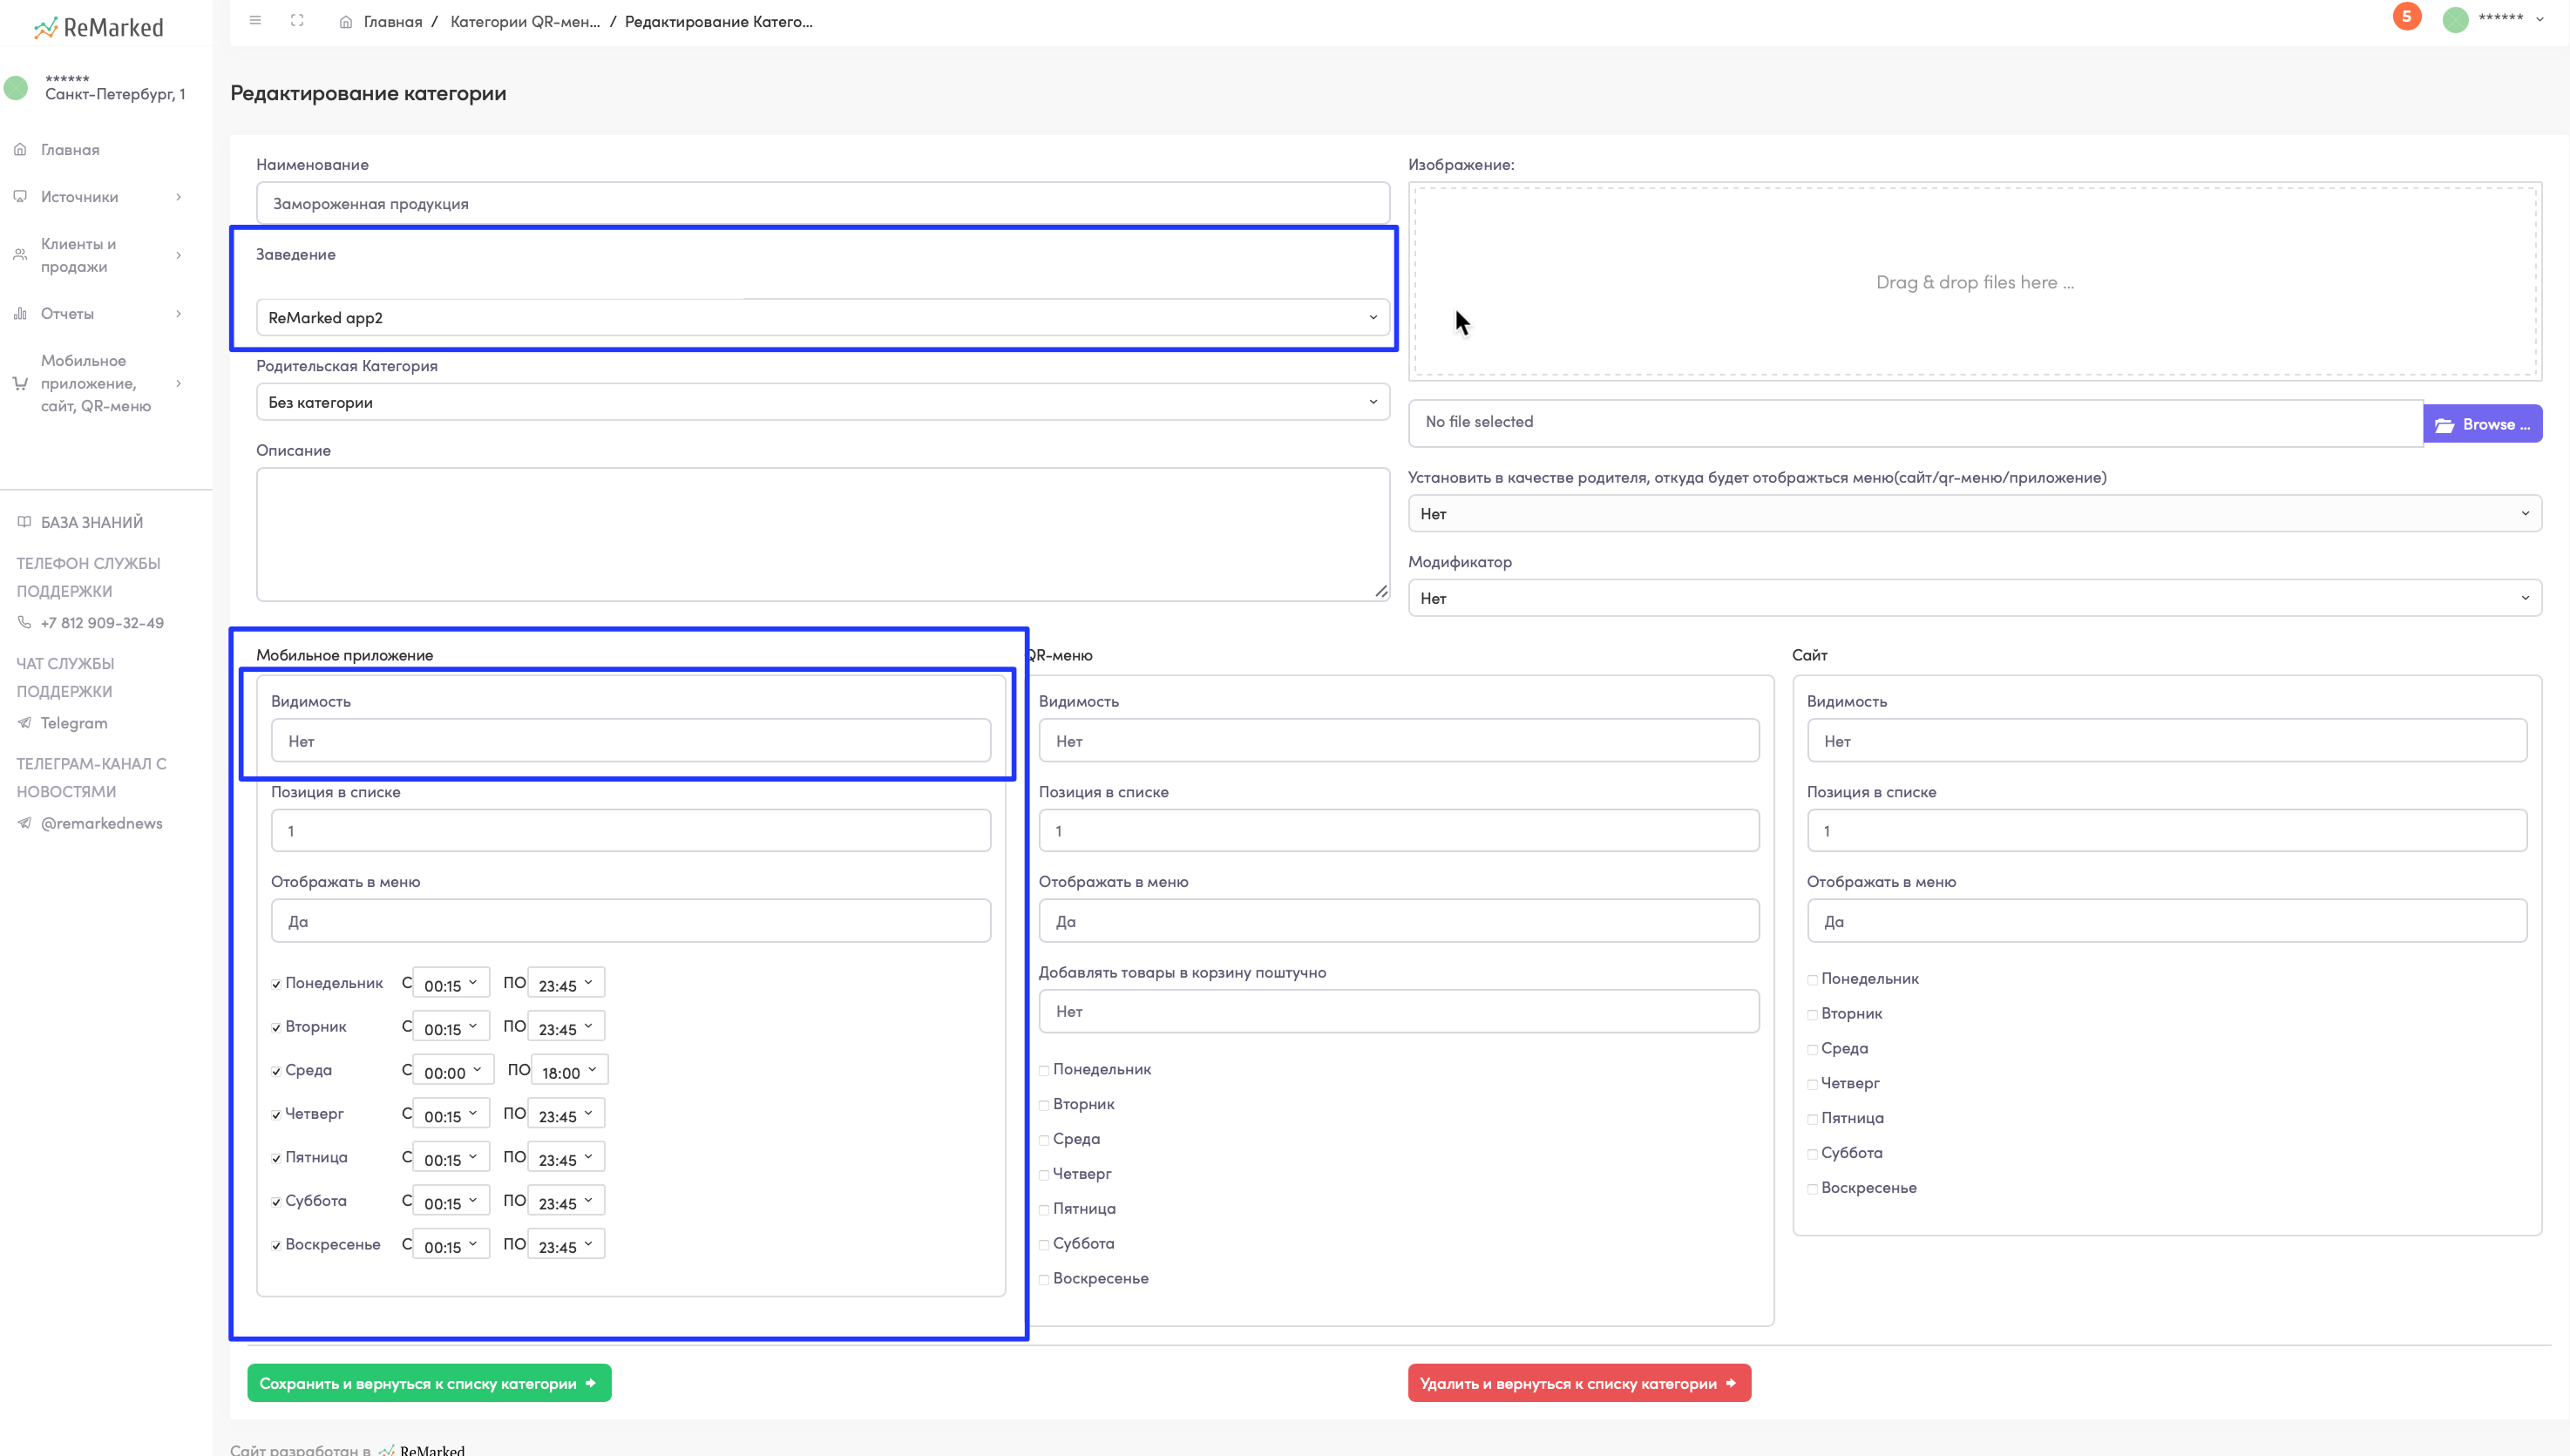Click the phone icon next to support number
The width and height of the screenshot is (2570, 1456).
pyautogui.click(x=24, y=622)
